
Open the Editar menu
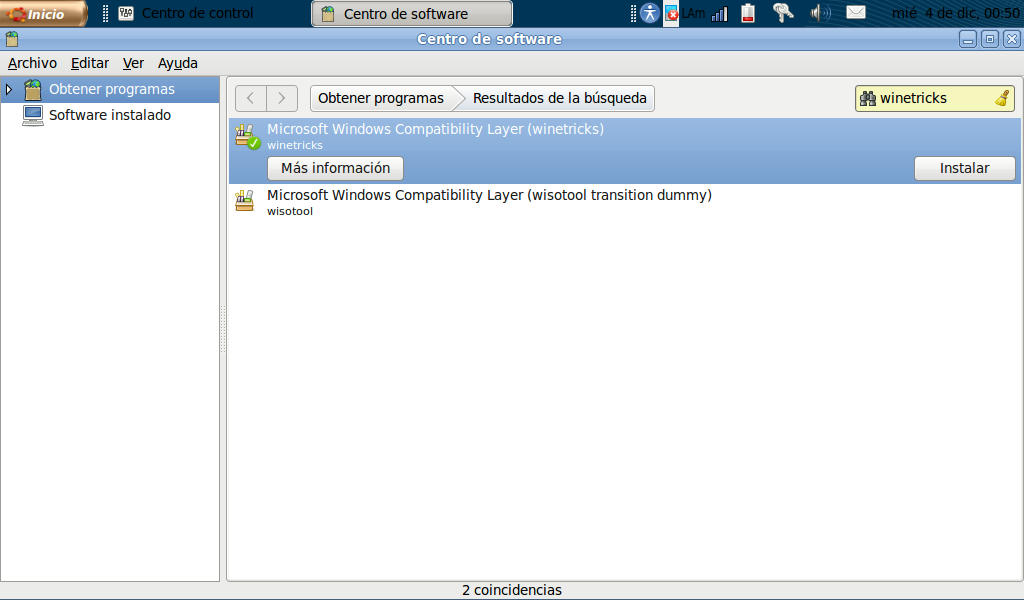point(89,63)
